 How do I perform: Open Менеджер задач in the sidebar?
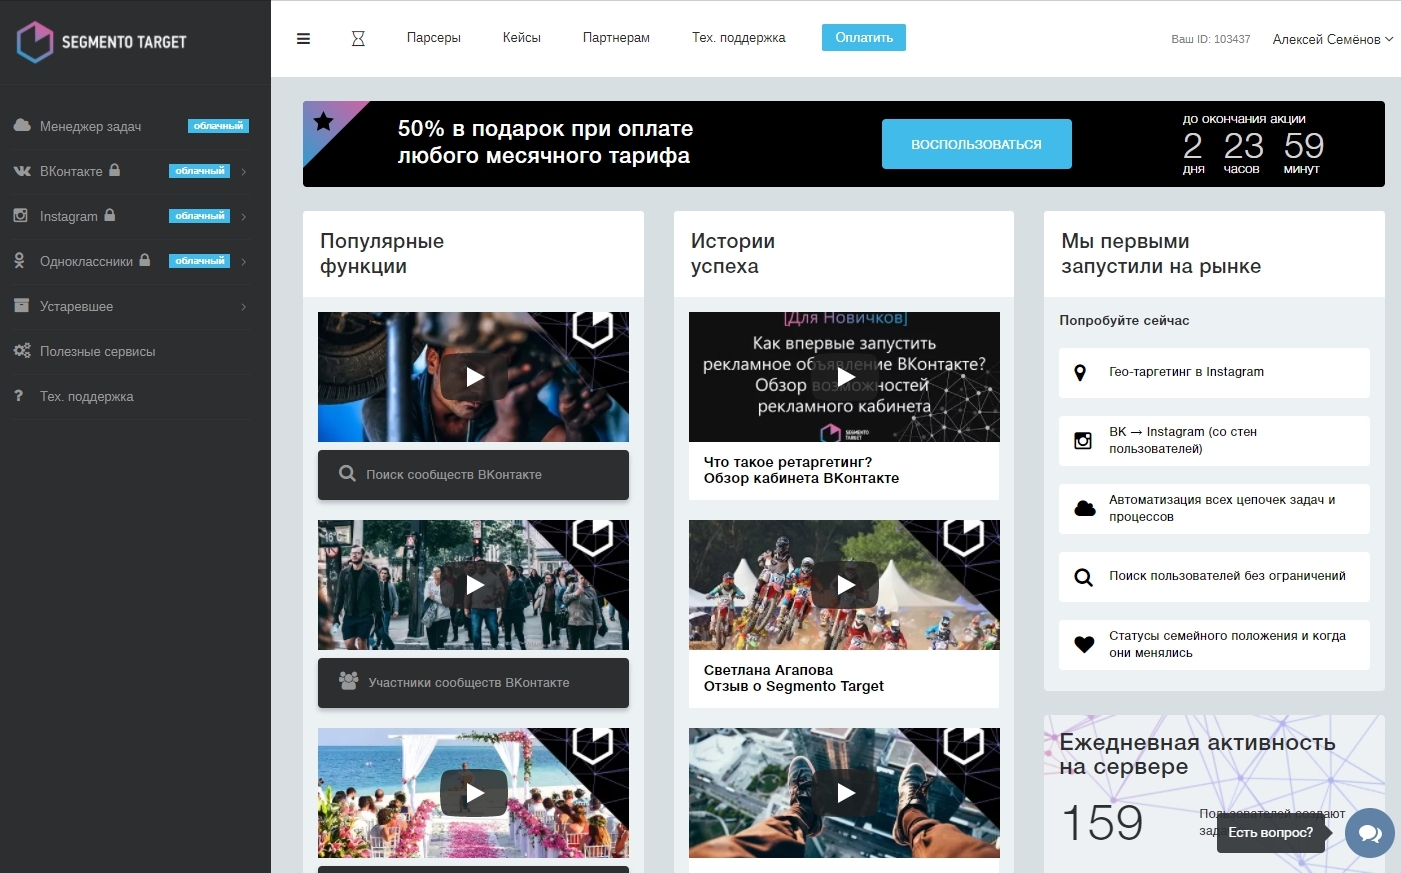tap(90, 126)
